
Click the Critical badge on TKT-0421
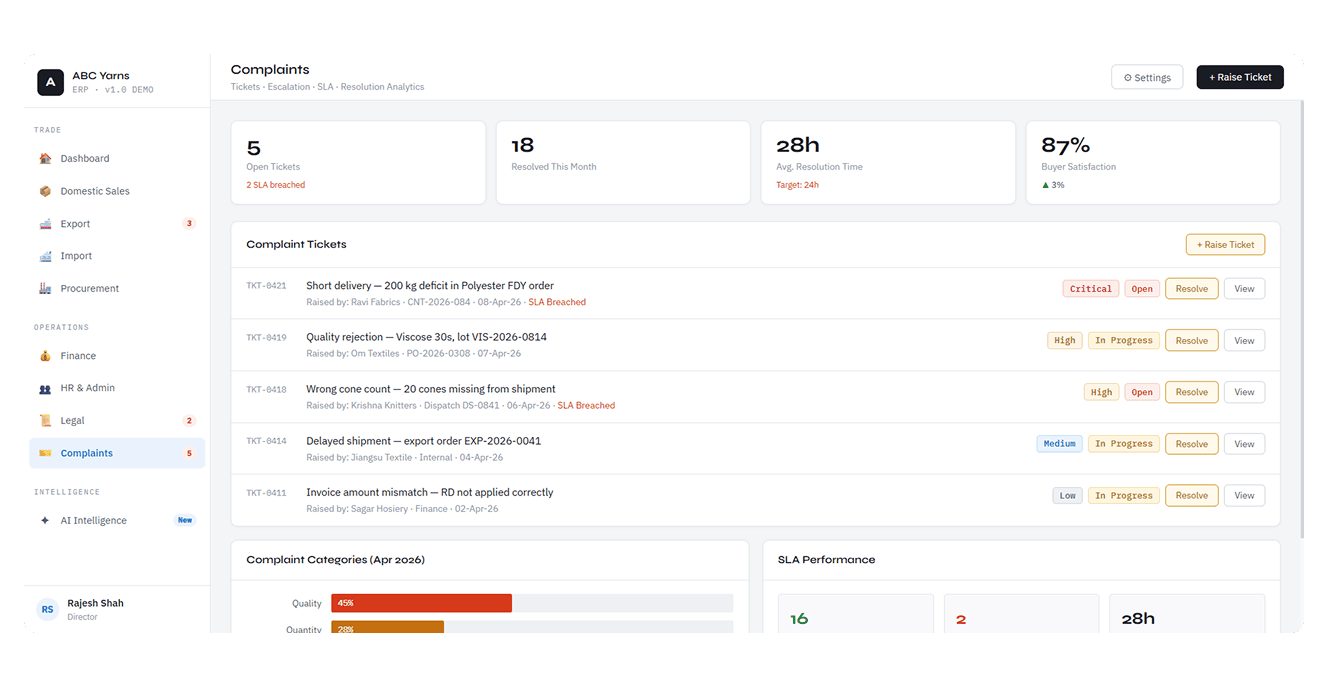(x=1091, y=289)
